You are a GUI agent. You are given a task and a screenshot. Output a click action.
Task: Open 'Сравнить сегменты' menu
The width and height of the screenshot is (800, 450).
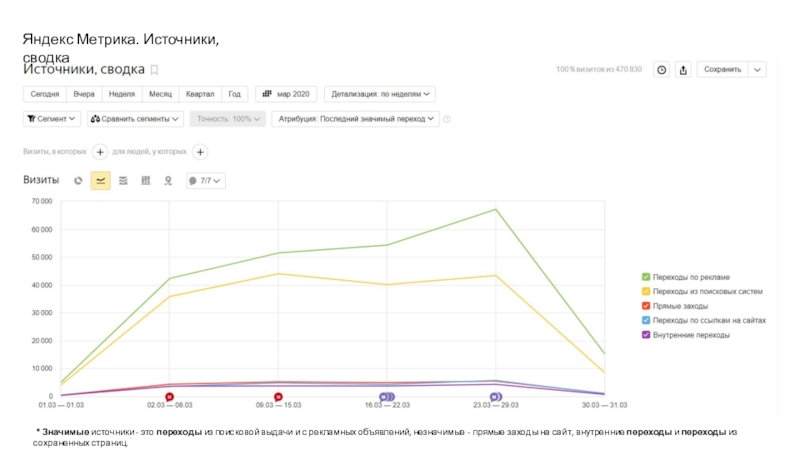[x=135, y=119]
